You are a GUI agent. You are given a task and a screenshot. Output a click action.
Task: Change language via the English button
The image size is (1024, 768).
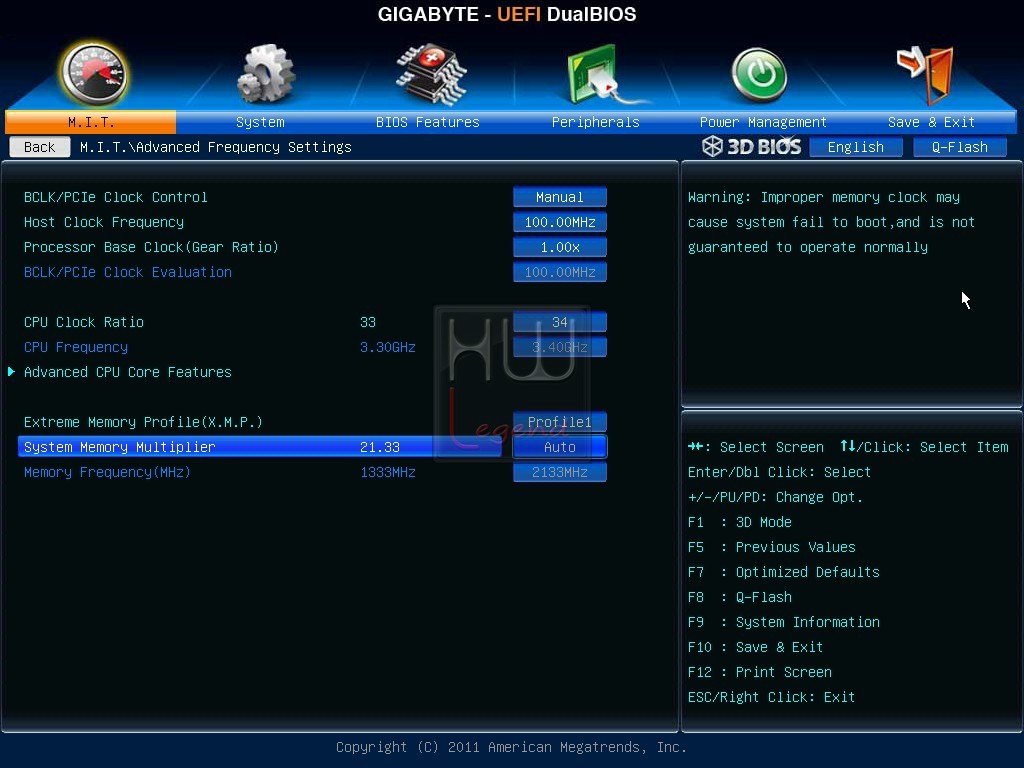tap(856, 147)
